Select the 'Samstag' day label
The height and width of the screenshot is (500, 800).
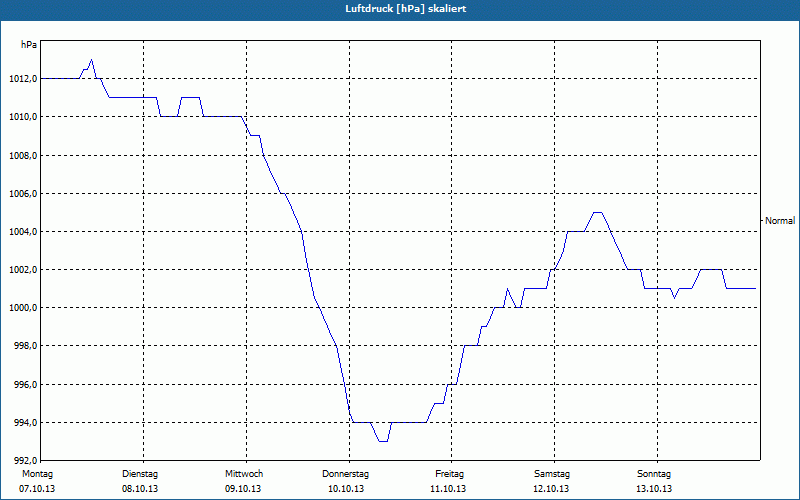(552, 474)
